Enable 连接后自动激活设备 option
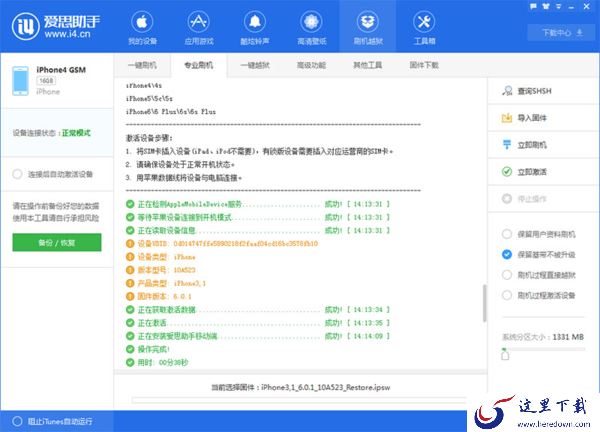Image resolution: width=600 pixels, height=432 pixels. tap(17, 174)
